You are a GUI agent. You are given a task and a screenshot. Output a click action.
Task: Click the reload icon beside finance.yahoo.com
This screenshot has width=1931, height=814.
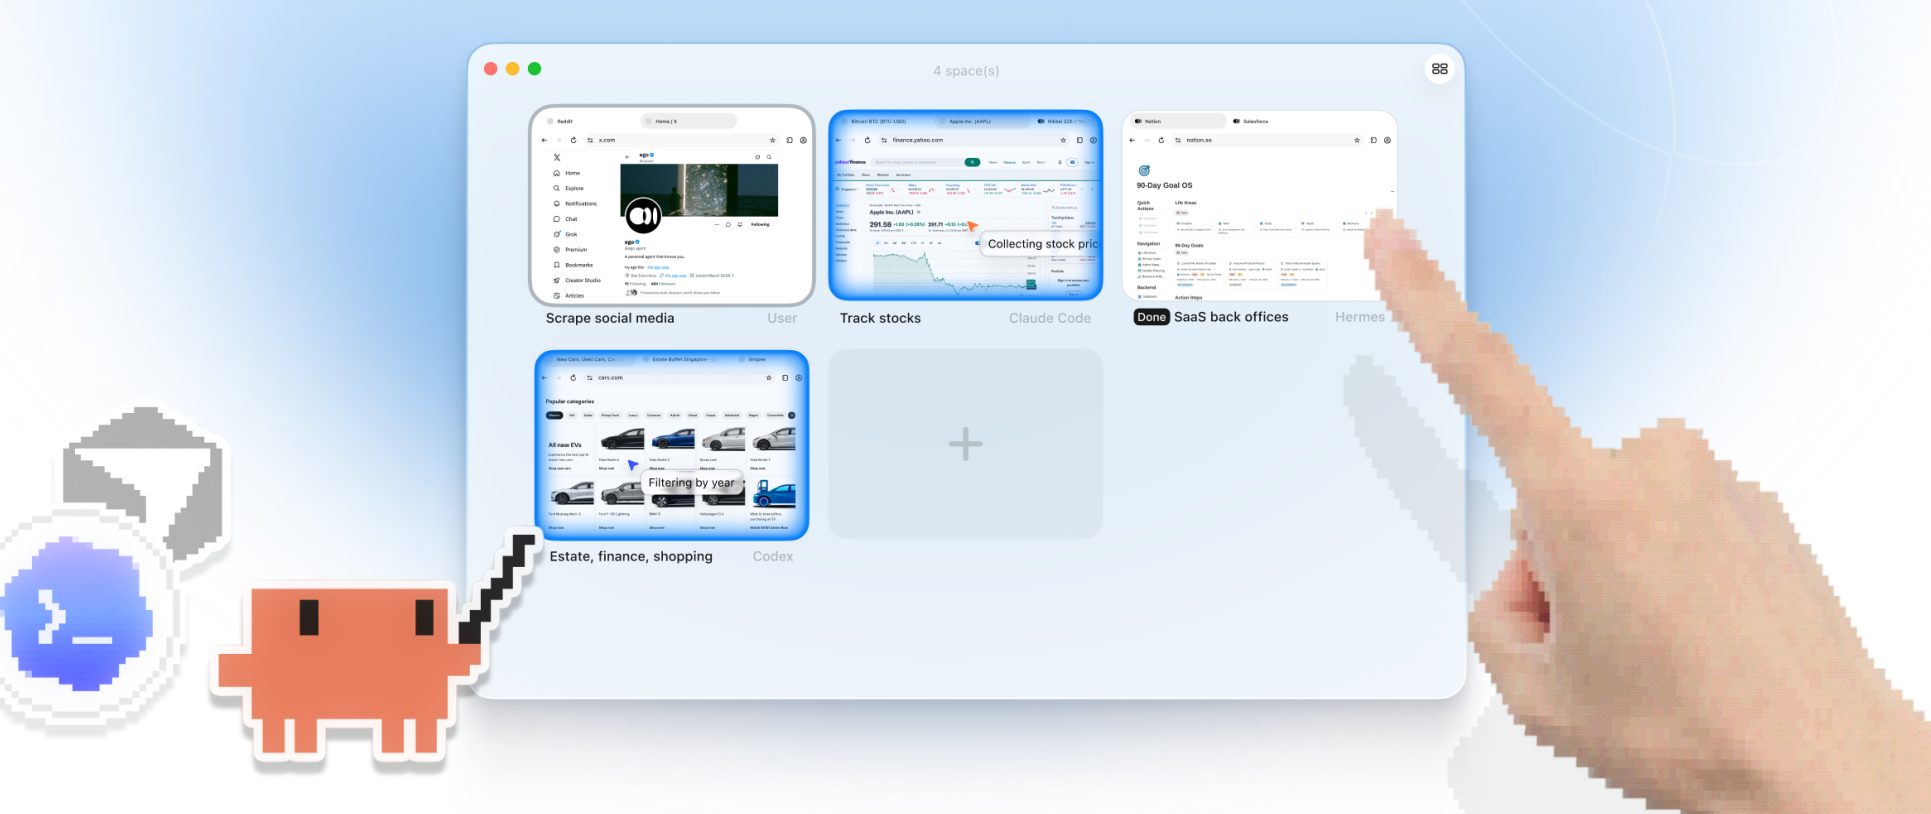(x=867, y=140)
